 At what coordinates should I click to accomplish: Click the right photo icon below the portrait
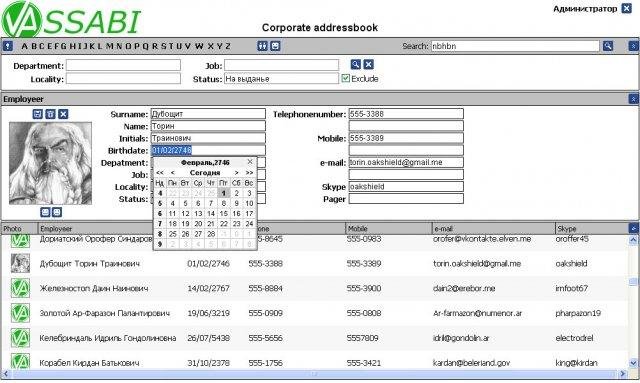57,212
